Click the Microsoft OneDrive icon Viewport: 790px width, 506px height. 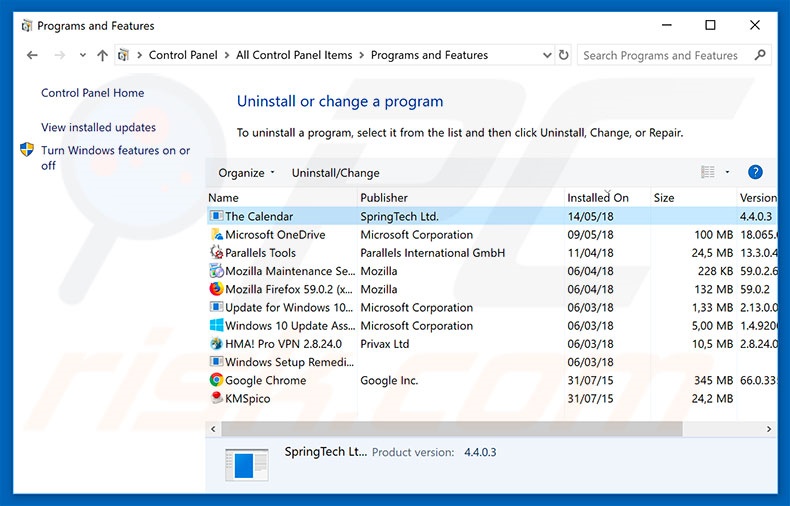click(216, 234)
